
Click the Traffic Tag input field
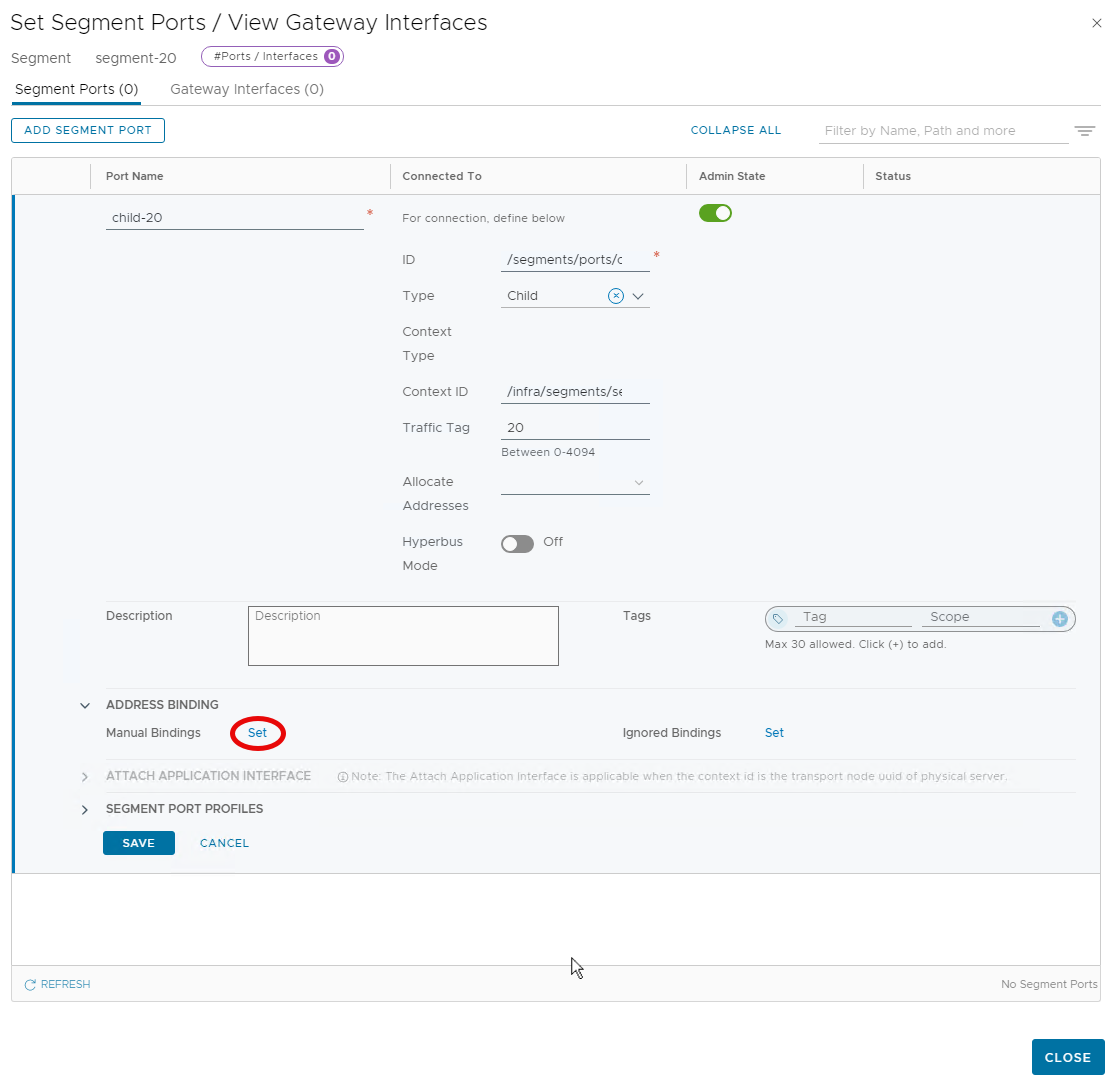point(574,428)
